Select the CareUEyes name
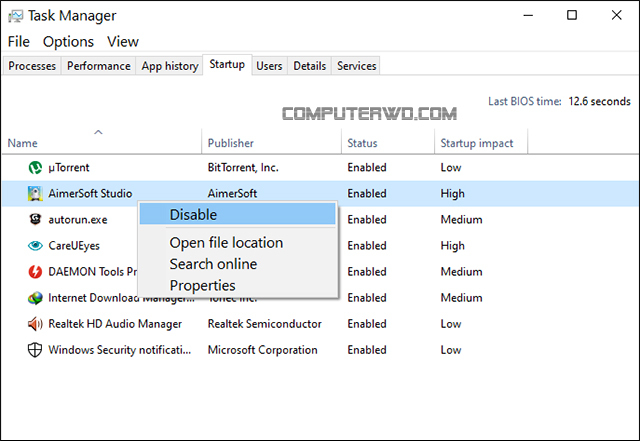The image size is (640, 441). (x=74, y=246)
